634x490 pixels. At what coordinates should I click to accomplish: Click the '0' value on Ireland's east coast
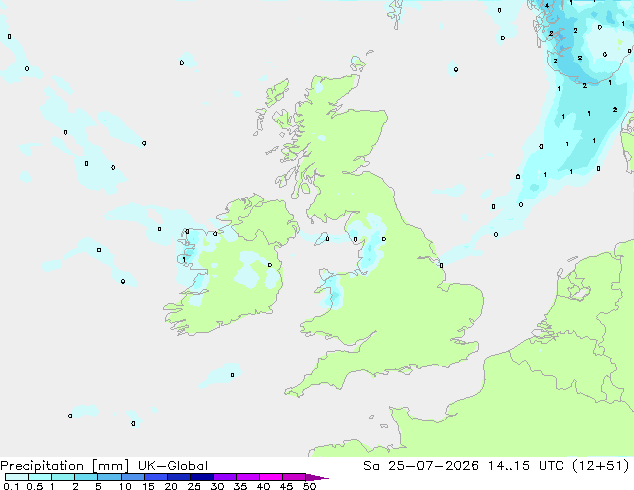click(270, 265)
